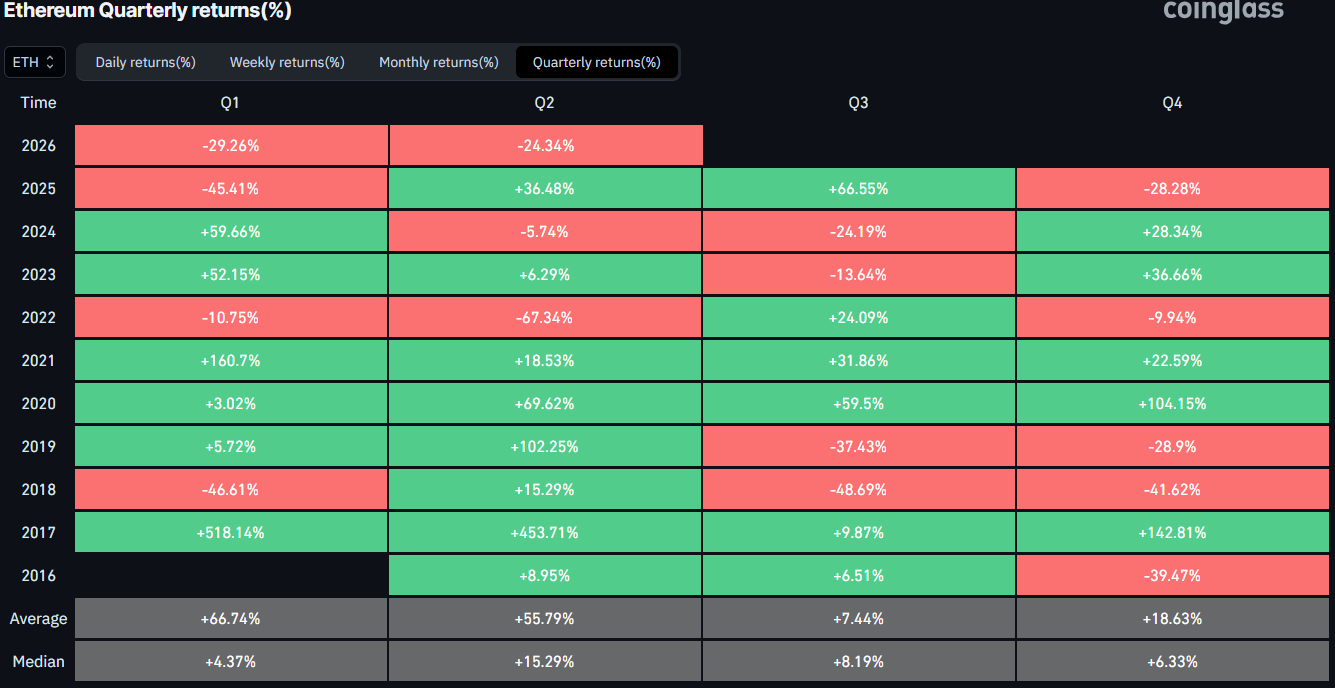Click the 2020 Q4 cell showing +104.15%
1335x688 pixels.
click(x=1173, y=404)
